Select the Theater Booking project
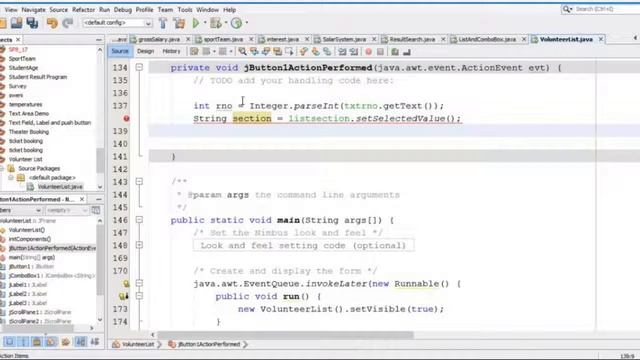The width and height of the screenshot is (640, 360). (x=29, y=132)
